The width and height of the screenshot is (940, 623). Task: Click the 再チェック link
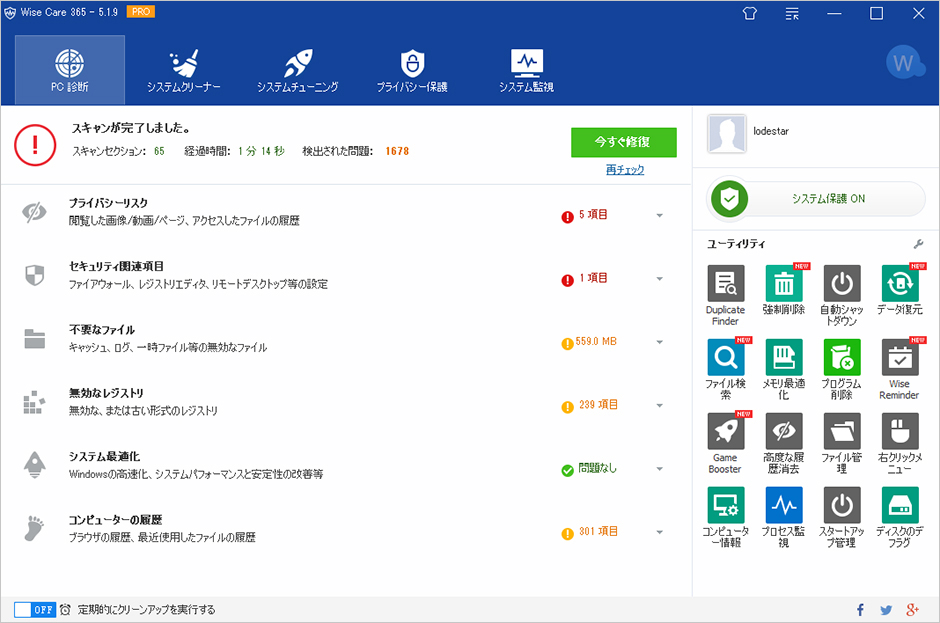(x=625, y=170)
